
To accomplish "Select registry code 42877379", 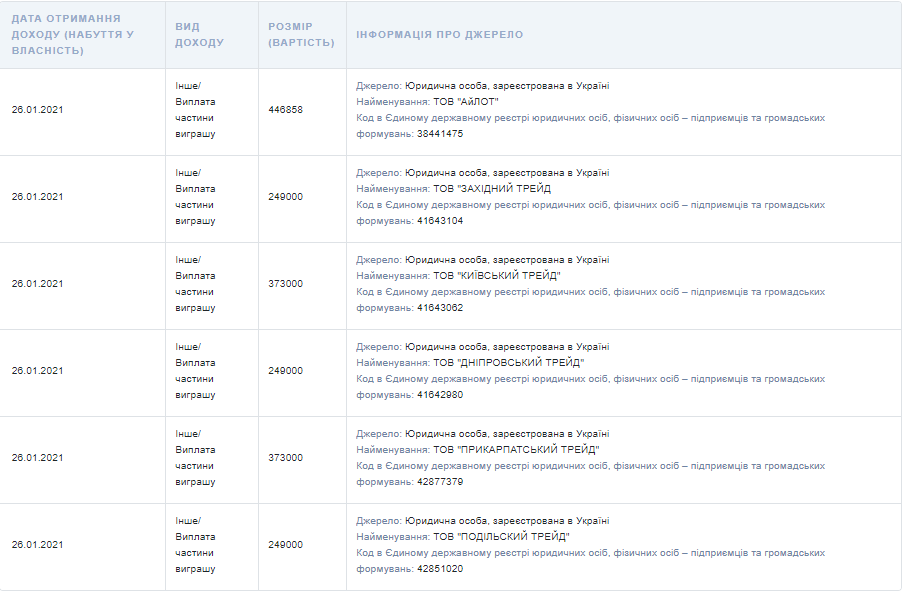I will pyautogui.click(x=440, y=482).
